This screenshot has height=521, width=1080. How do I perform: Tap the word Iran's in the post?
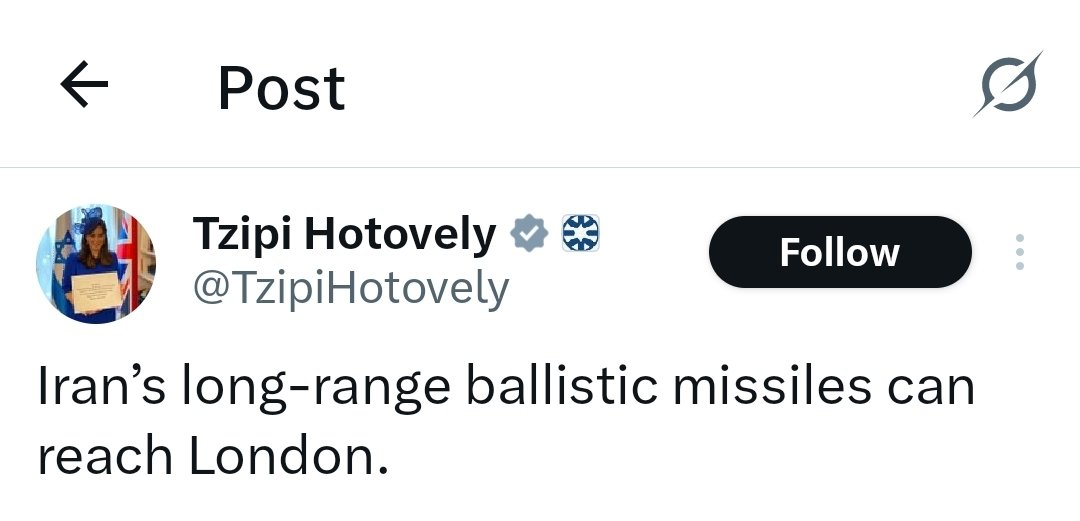pos(101,387)
